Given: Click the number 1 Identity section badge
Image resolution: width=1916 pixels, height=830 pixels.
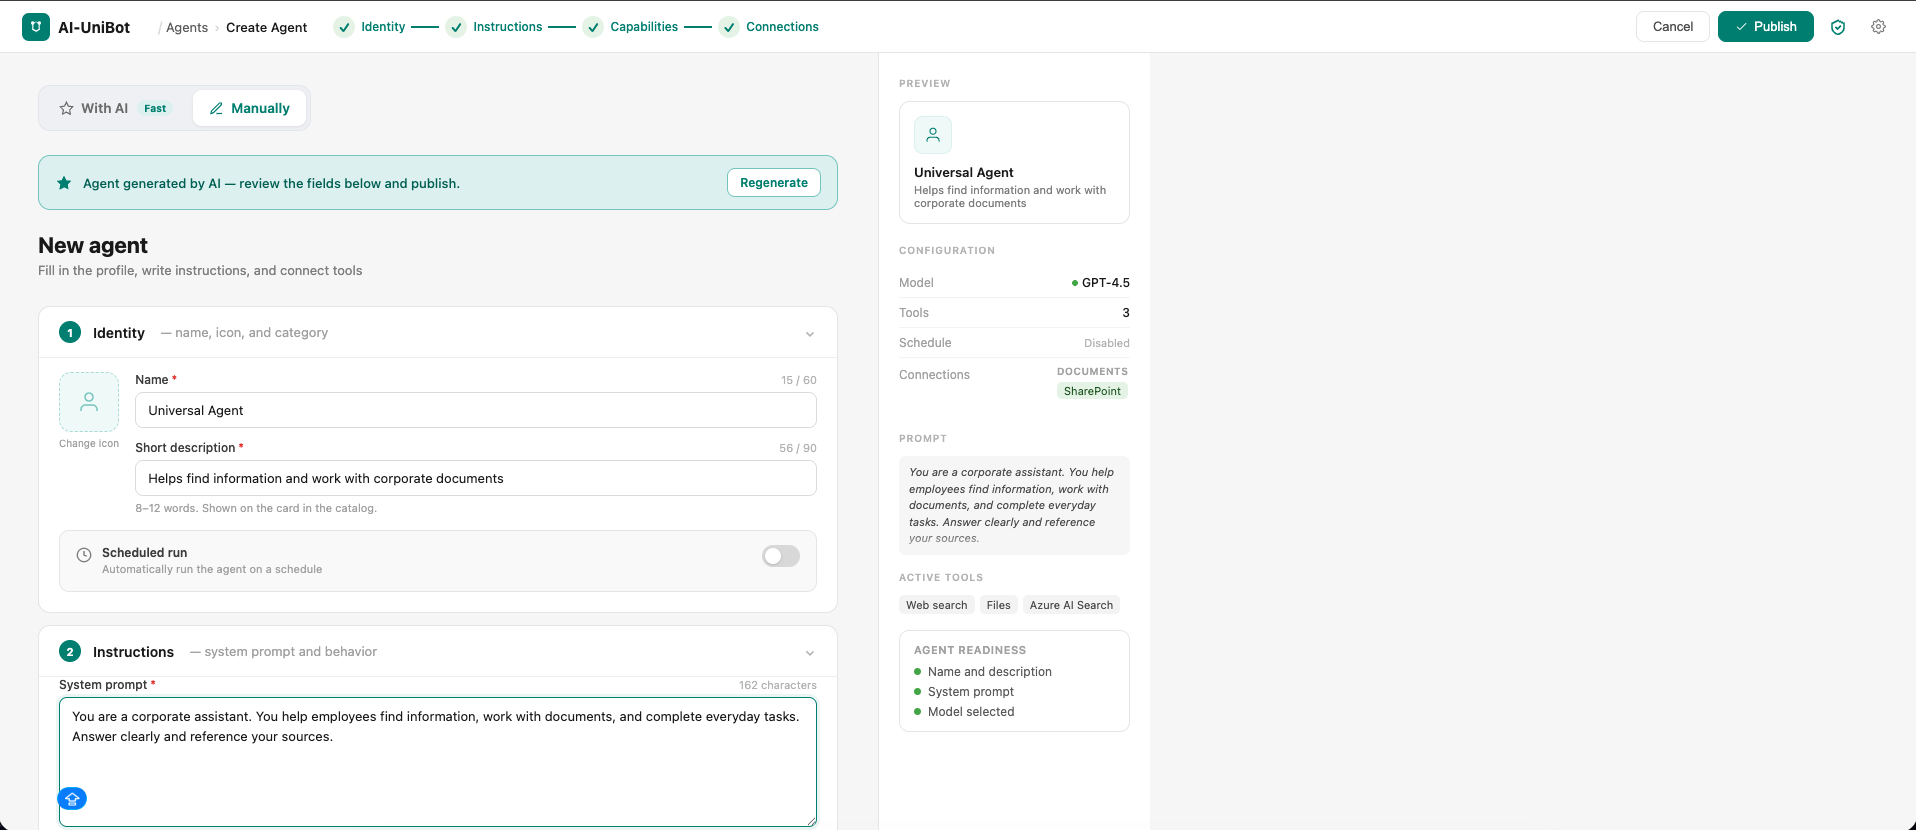Looking at the screenshot, I should (x=70, y=332).
